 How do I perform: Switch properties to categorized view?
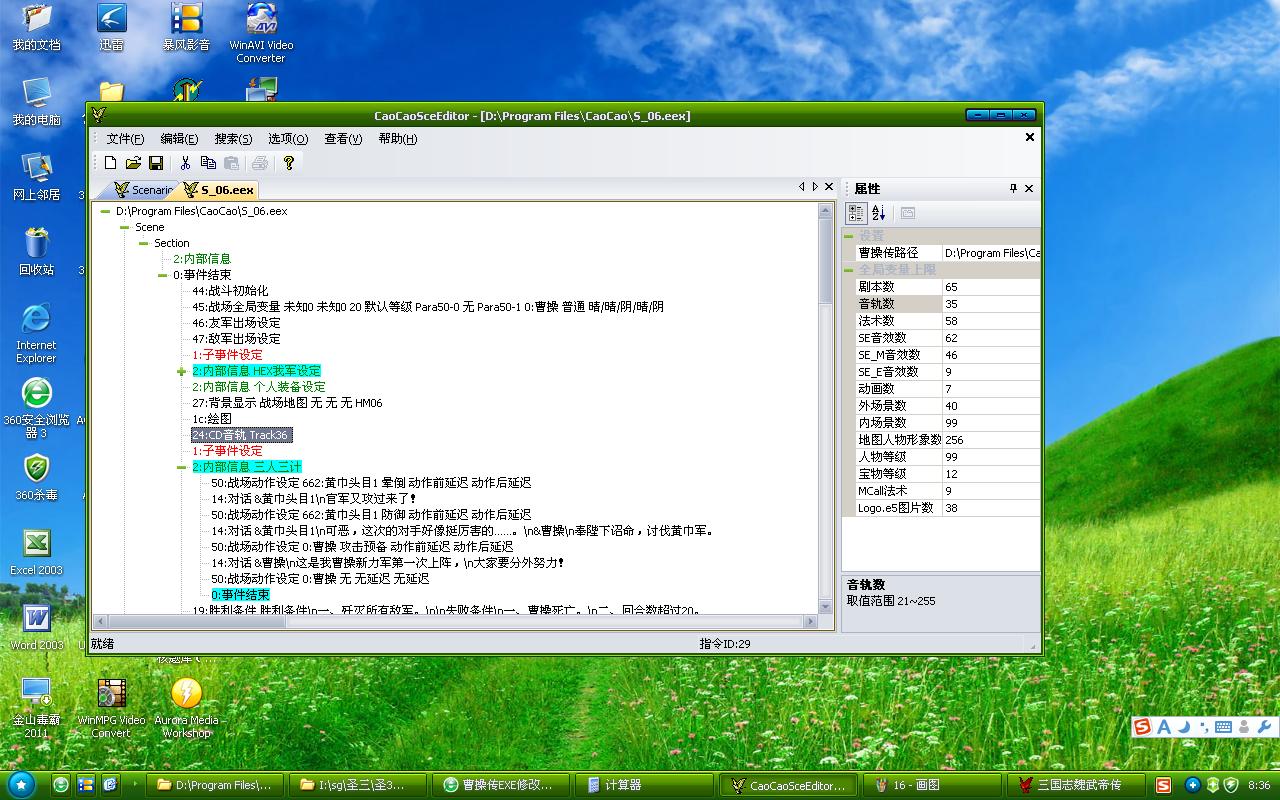click(x=856, y=213)
